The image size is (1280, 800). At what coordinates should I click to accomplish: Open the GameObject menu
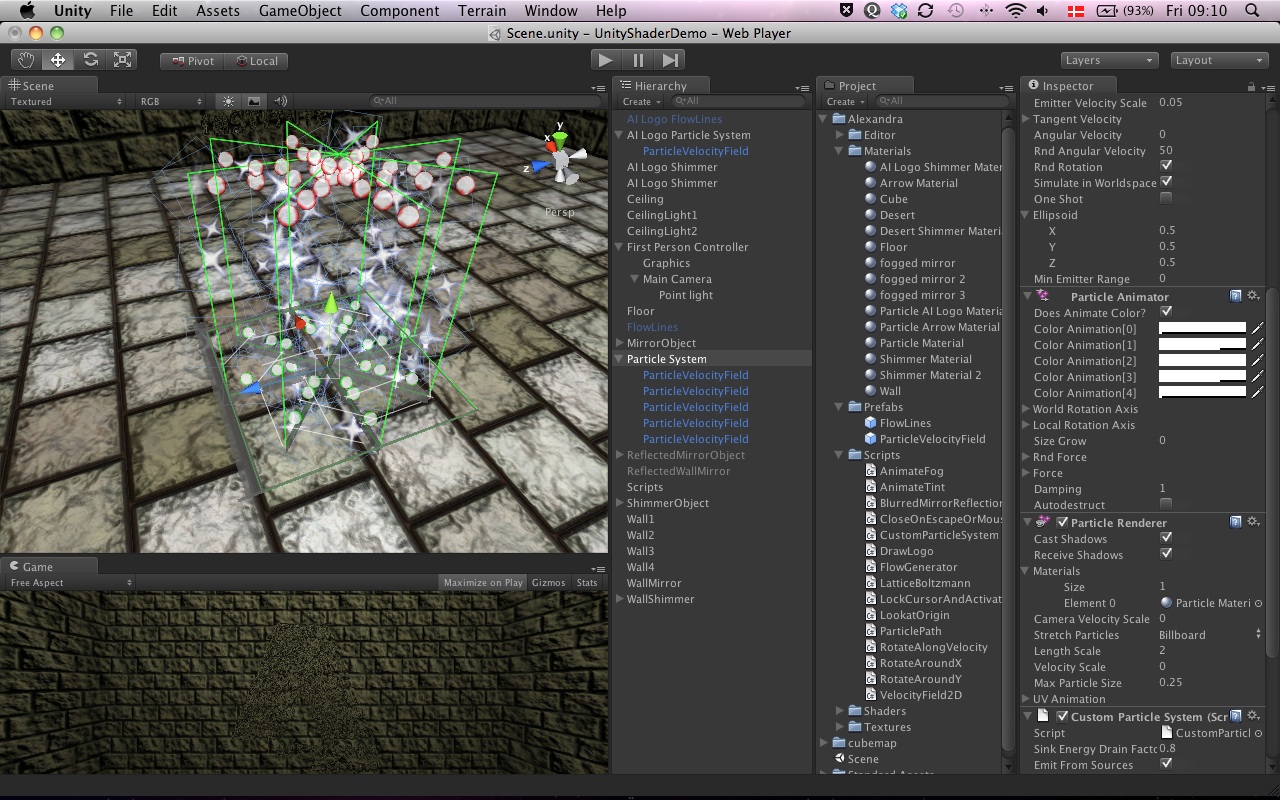tap(300, 11)
